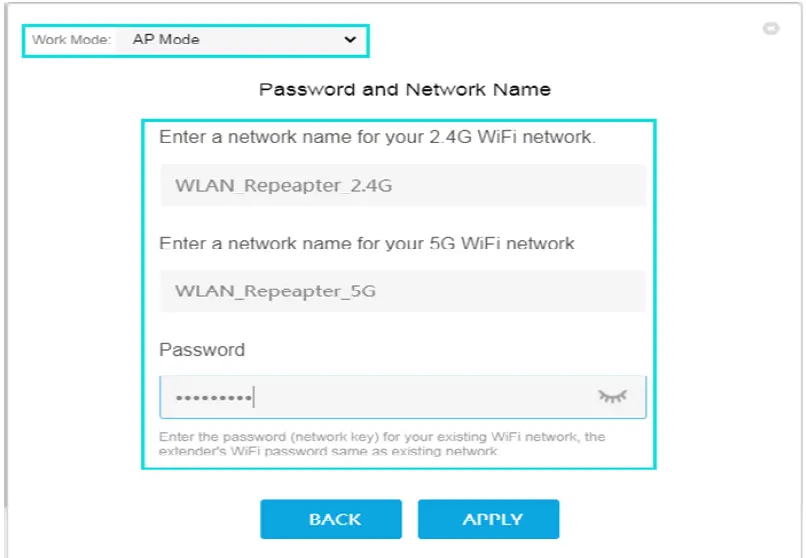The image size is (806, 558).
Task: Click the 2.4G WiFi network name label
Action: (377, 137)
